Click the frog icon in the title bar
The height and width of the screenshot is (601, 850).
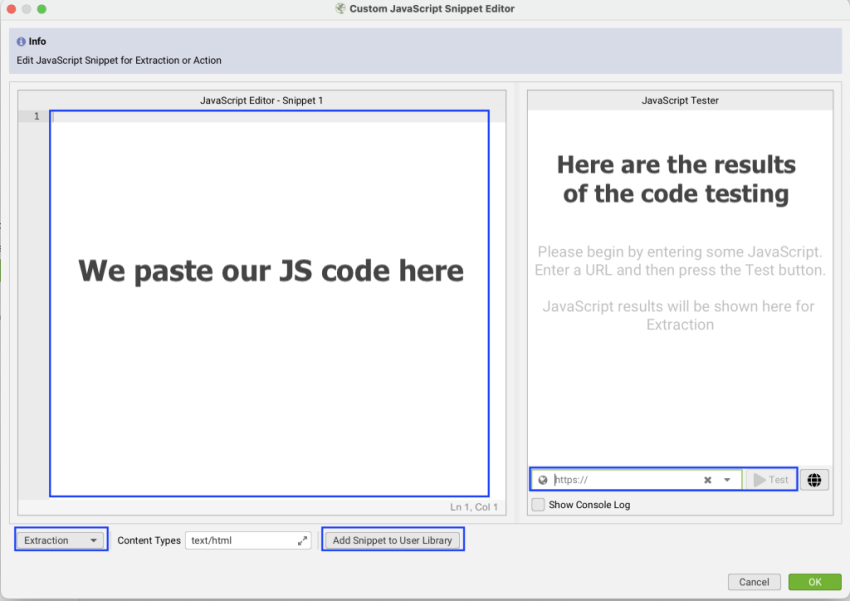340,8
